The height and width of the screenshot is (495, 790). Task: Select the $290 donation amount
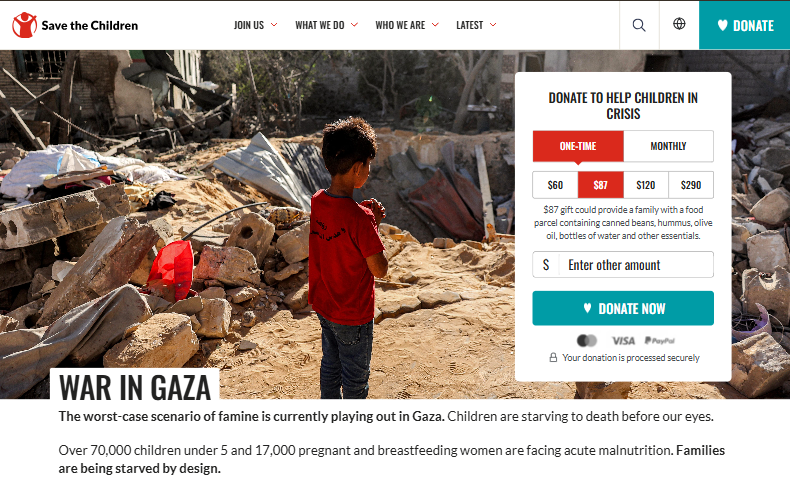coord(691,185)
